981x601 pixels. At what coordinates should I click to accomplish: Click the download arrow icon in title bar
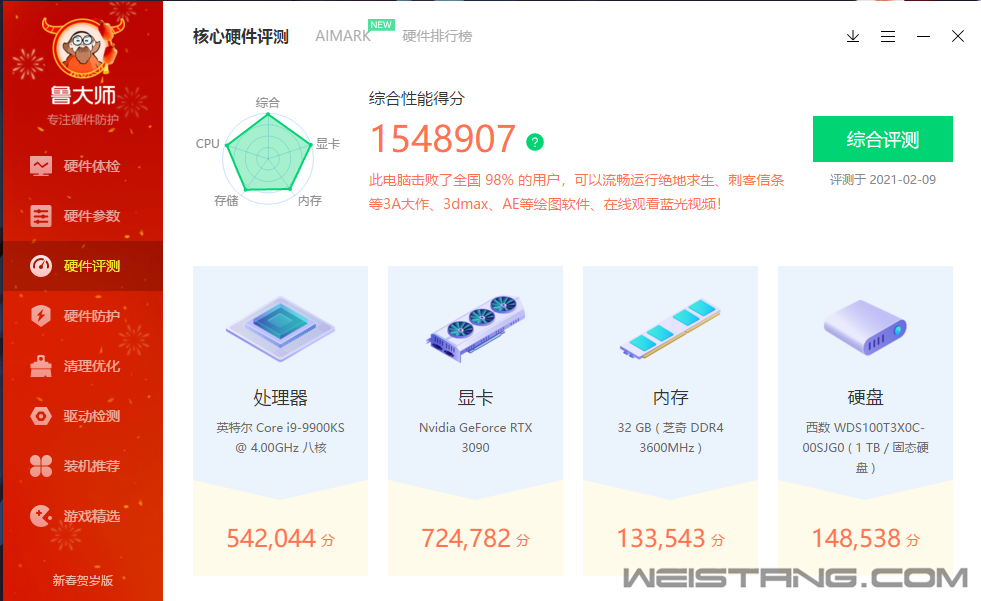[853, 36]
